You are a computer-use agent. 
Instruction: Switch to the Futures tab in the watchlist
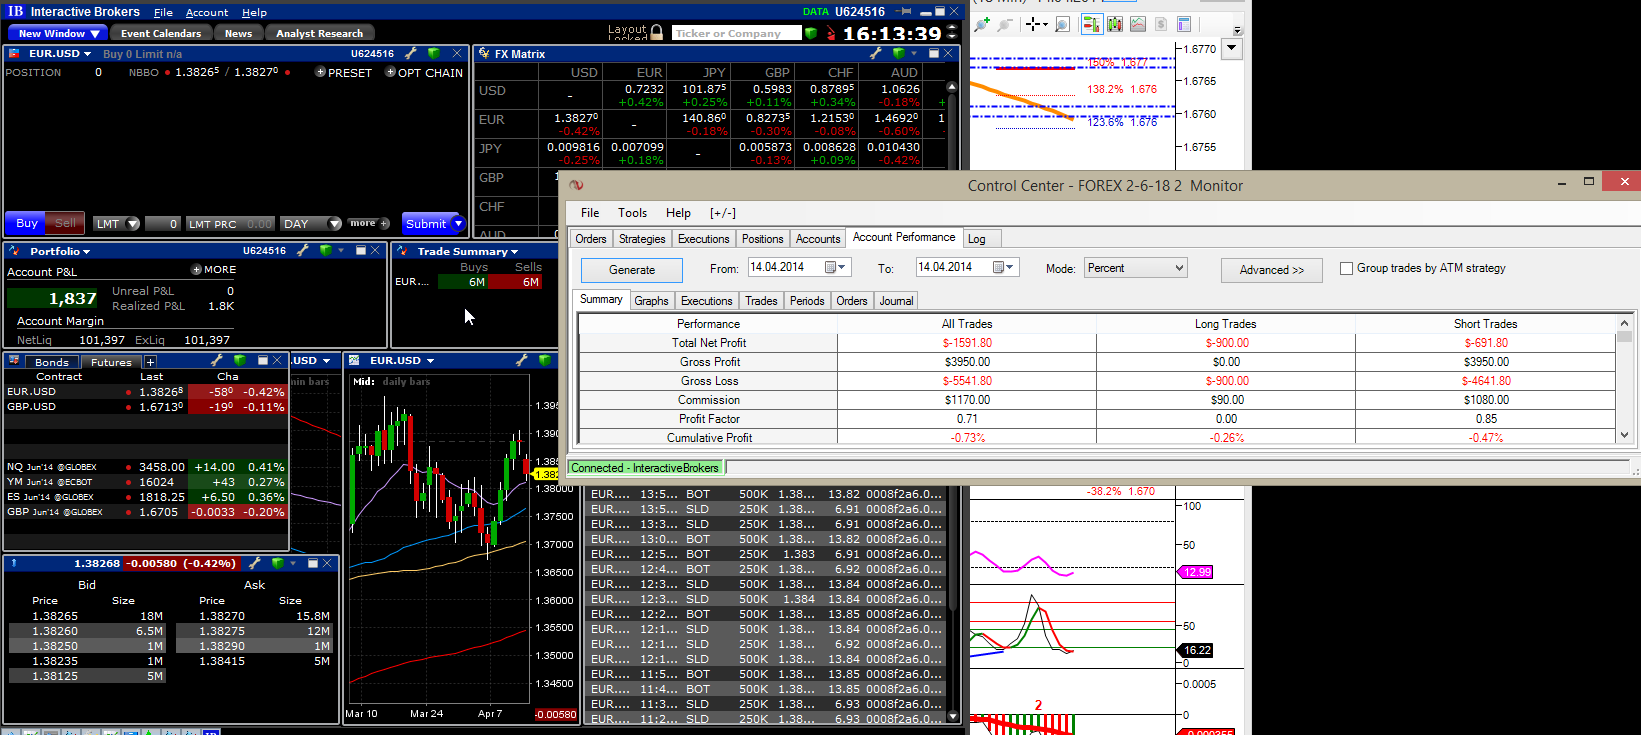(x=111, y=362)
